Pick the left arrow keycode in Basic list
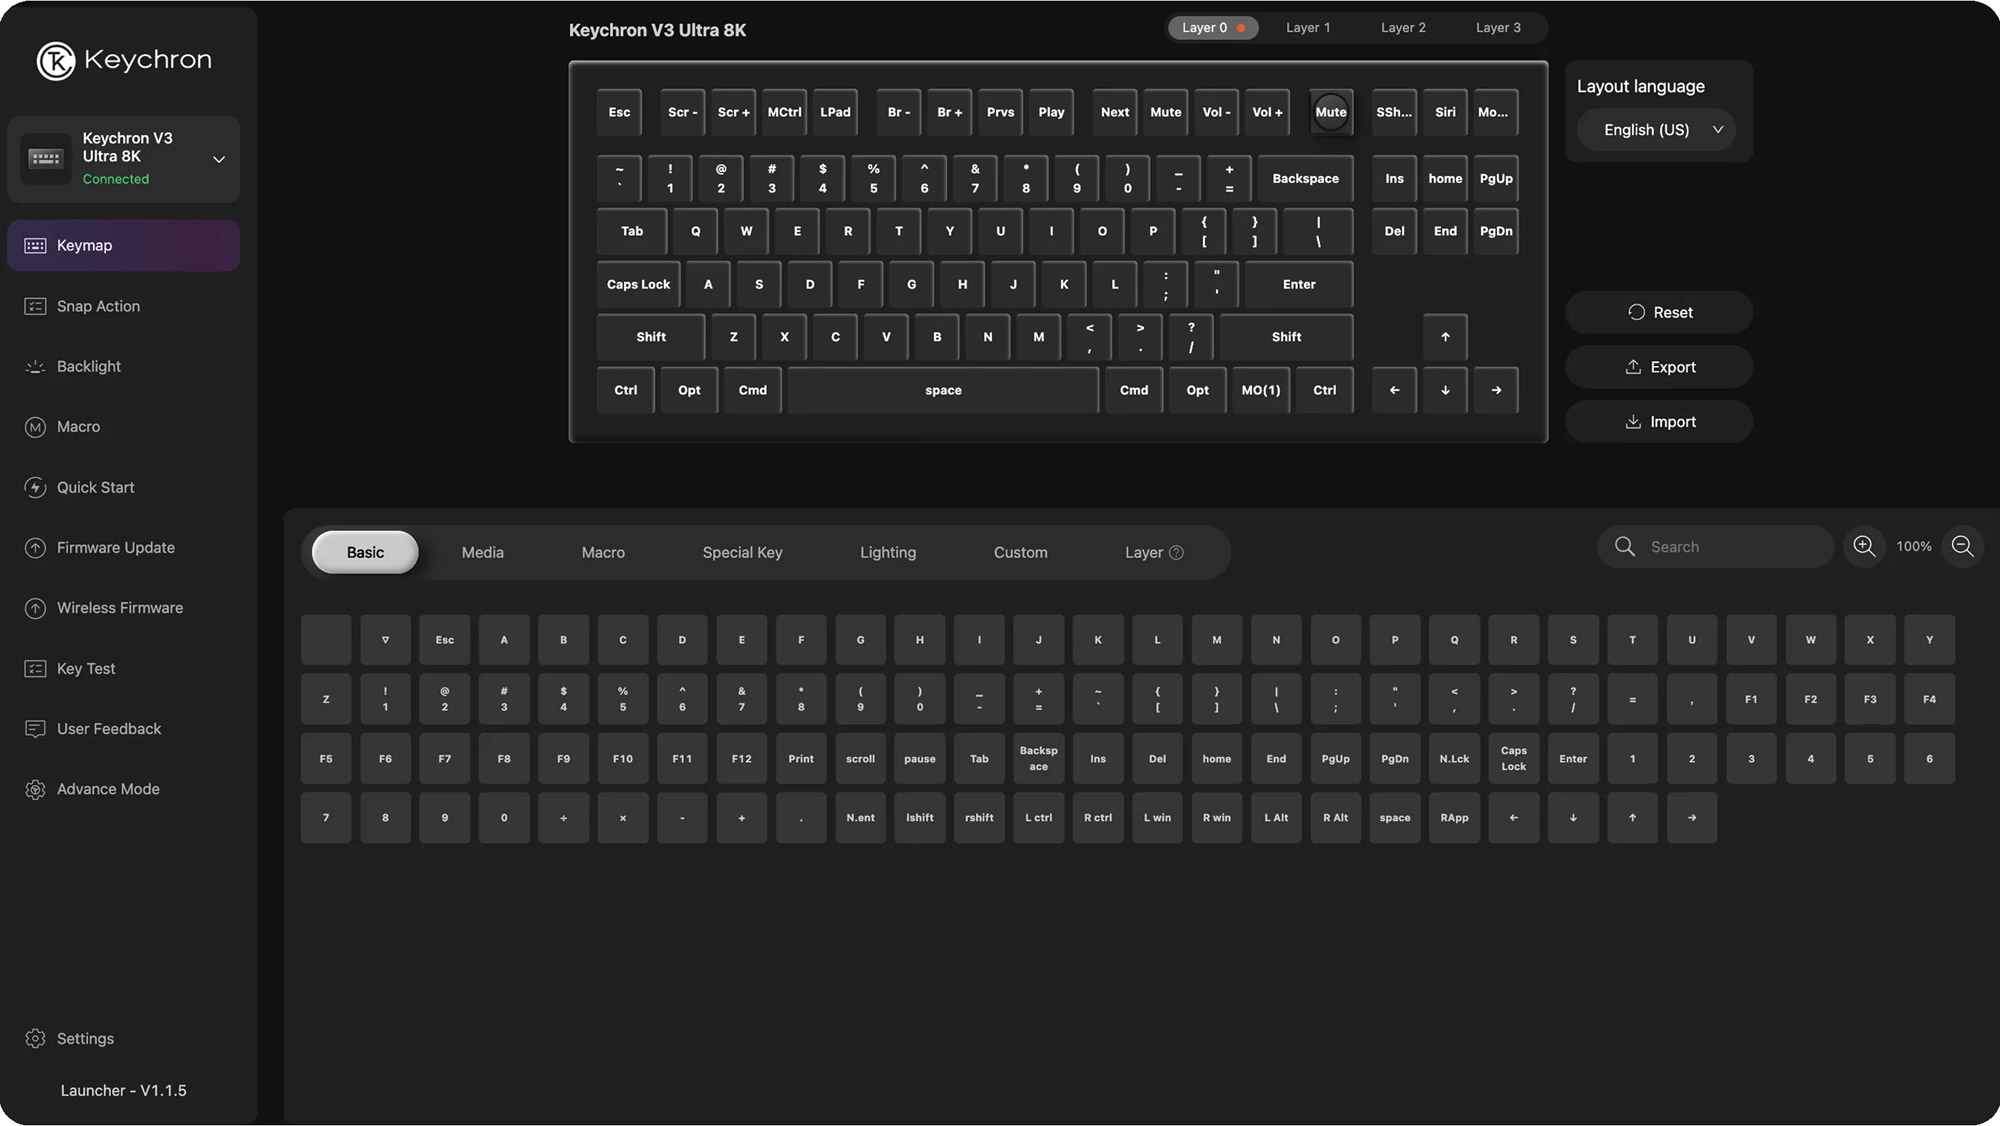The height and width of the screenshot is (1126, 2000). pos(1514,818)
